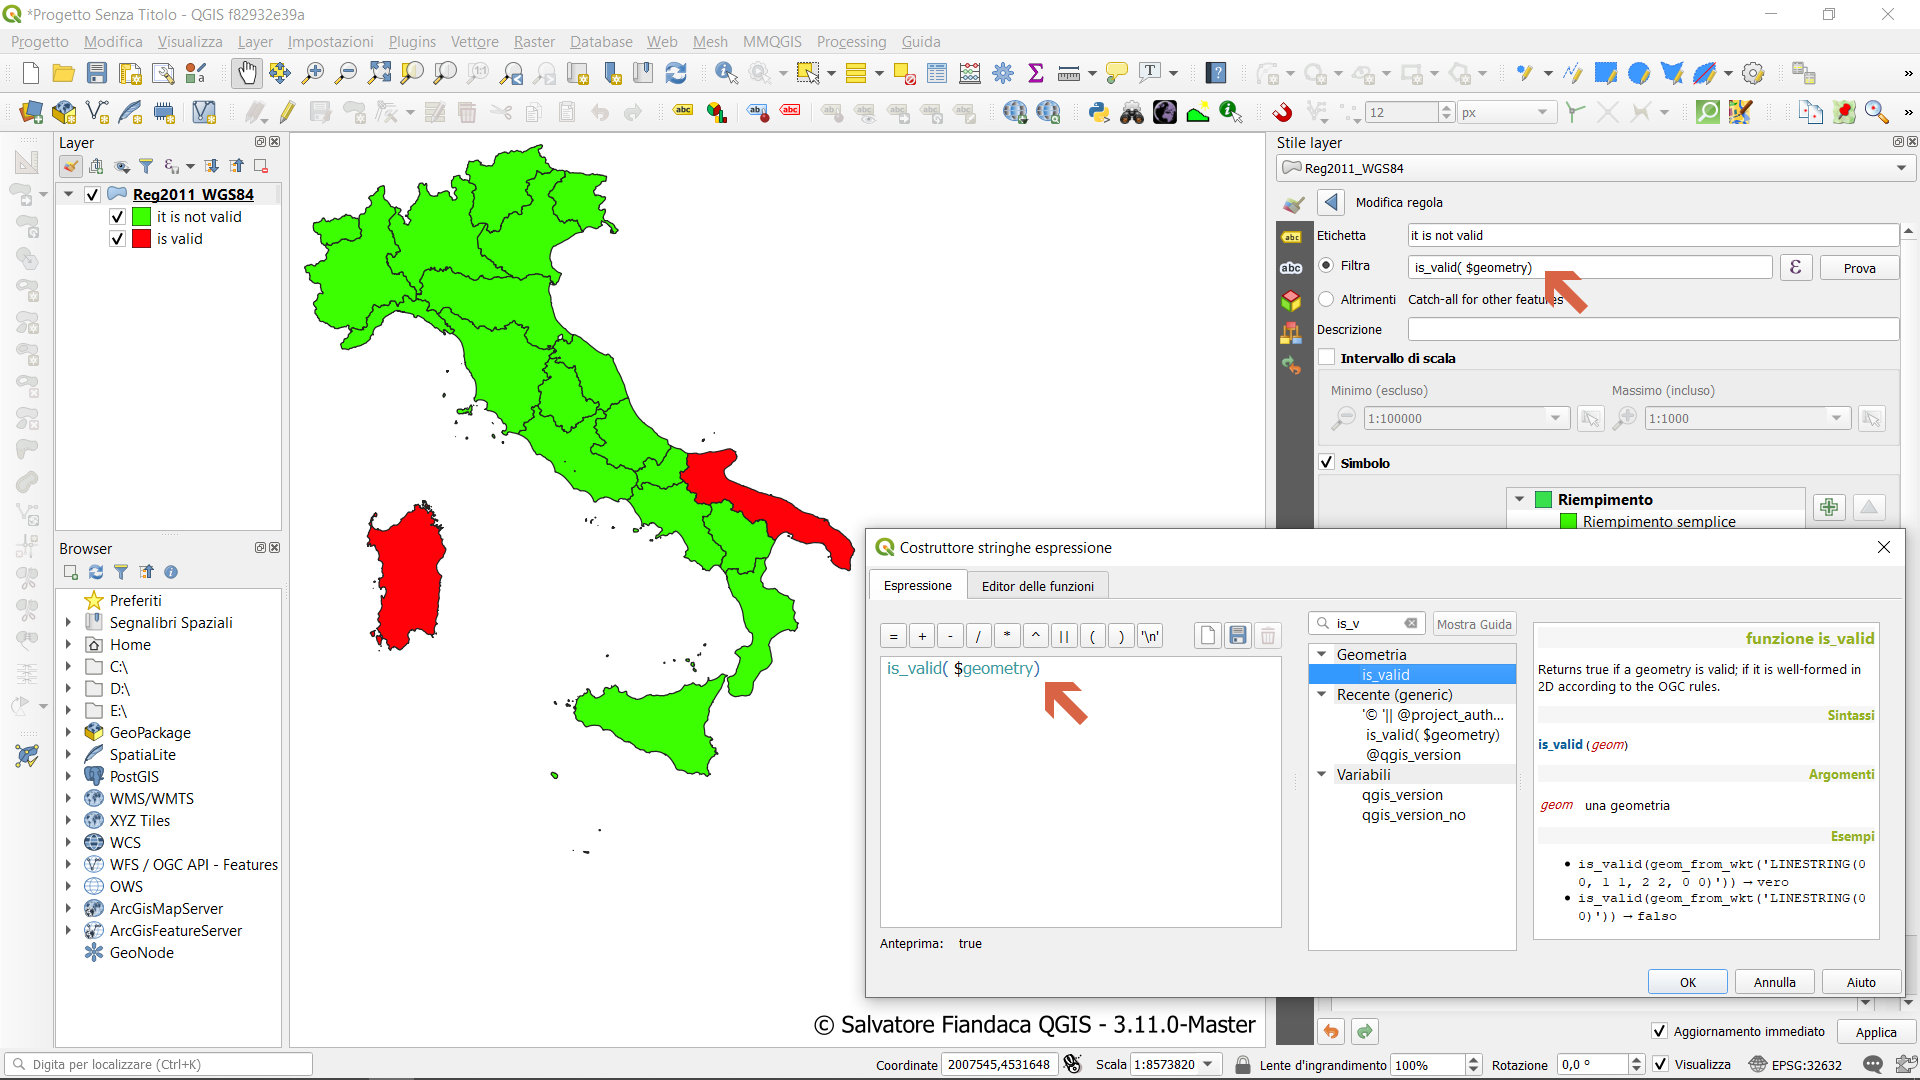Click the equals operator button in expression builder
The height and width of the screenshot is (1080, 1920).
[893, 635]
